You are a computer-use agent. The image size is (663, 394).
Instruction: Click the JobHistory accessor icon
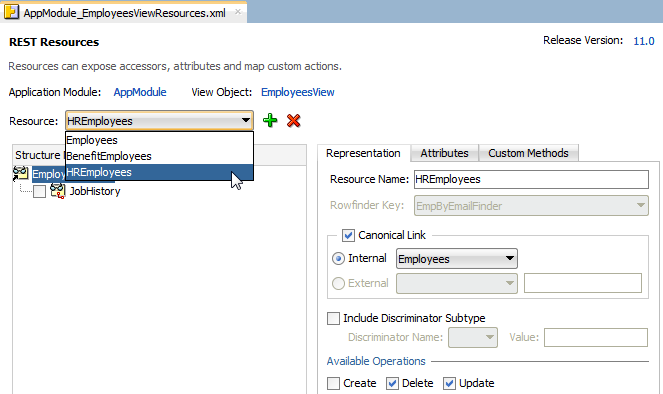click(x=58, y=191)
